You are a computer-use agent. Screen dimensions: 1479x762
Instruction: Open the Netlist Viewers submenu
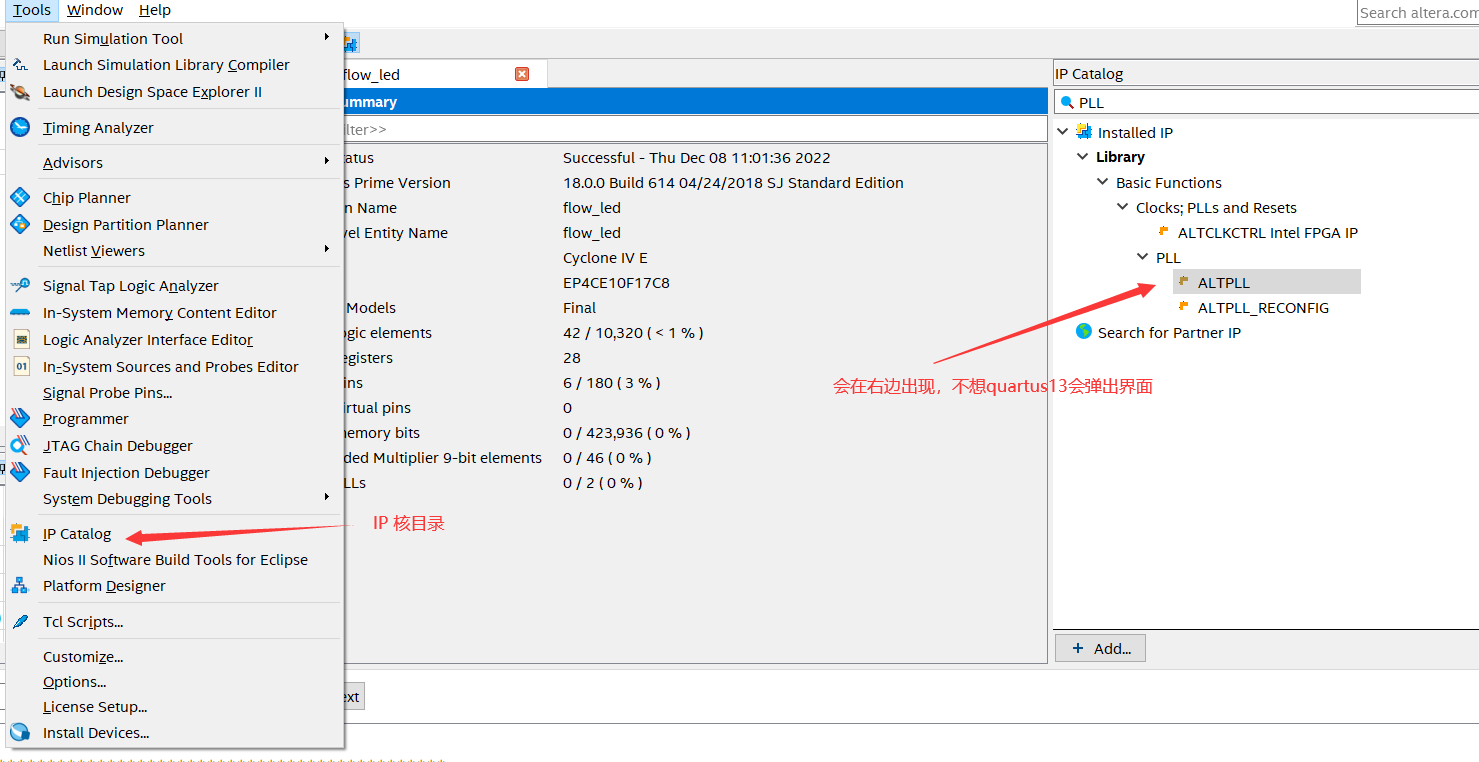[175, 251]
